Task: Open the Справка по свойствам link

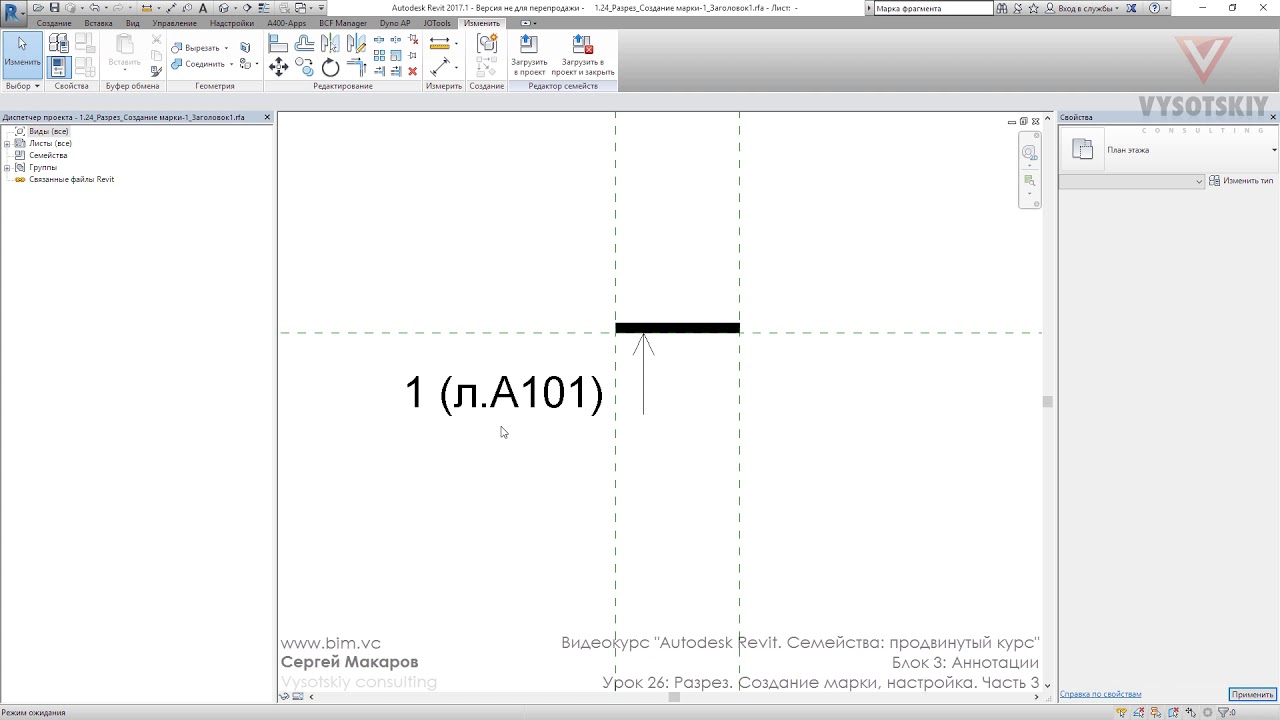Action: tap(1100, 694)
